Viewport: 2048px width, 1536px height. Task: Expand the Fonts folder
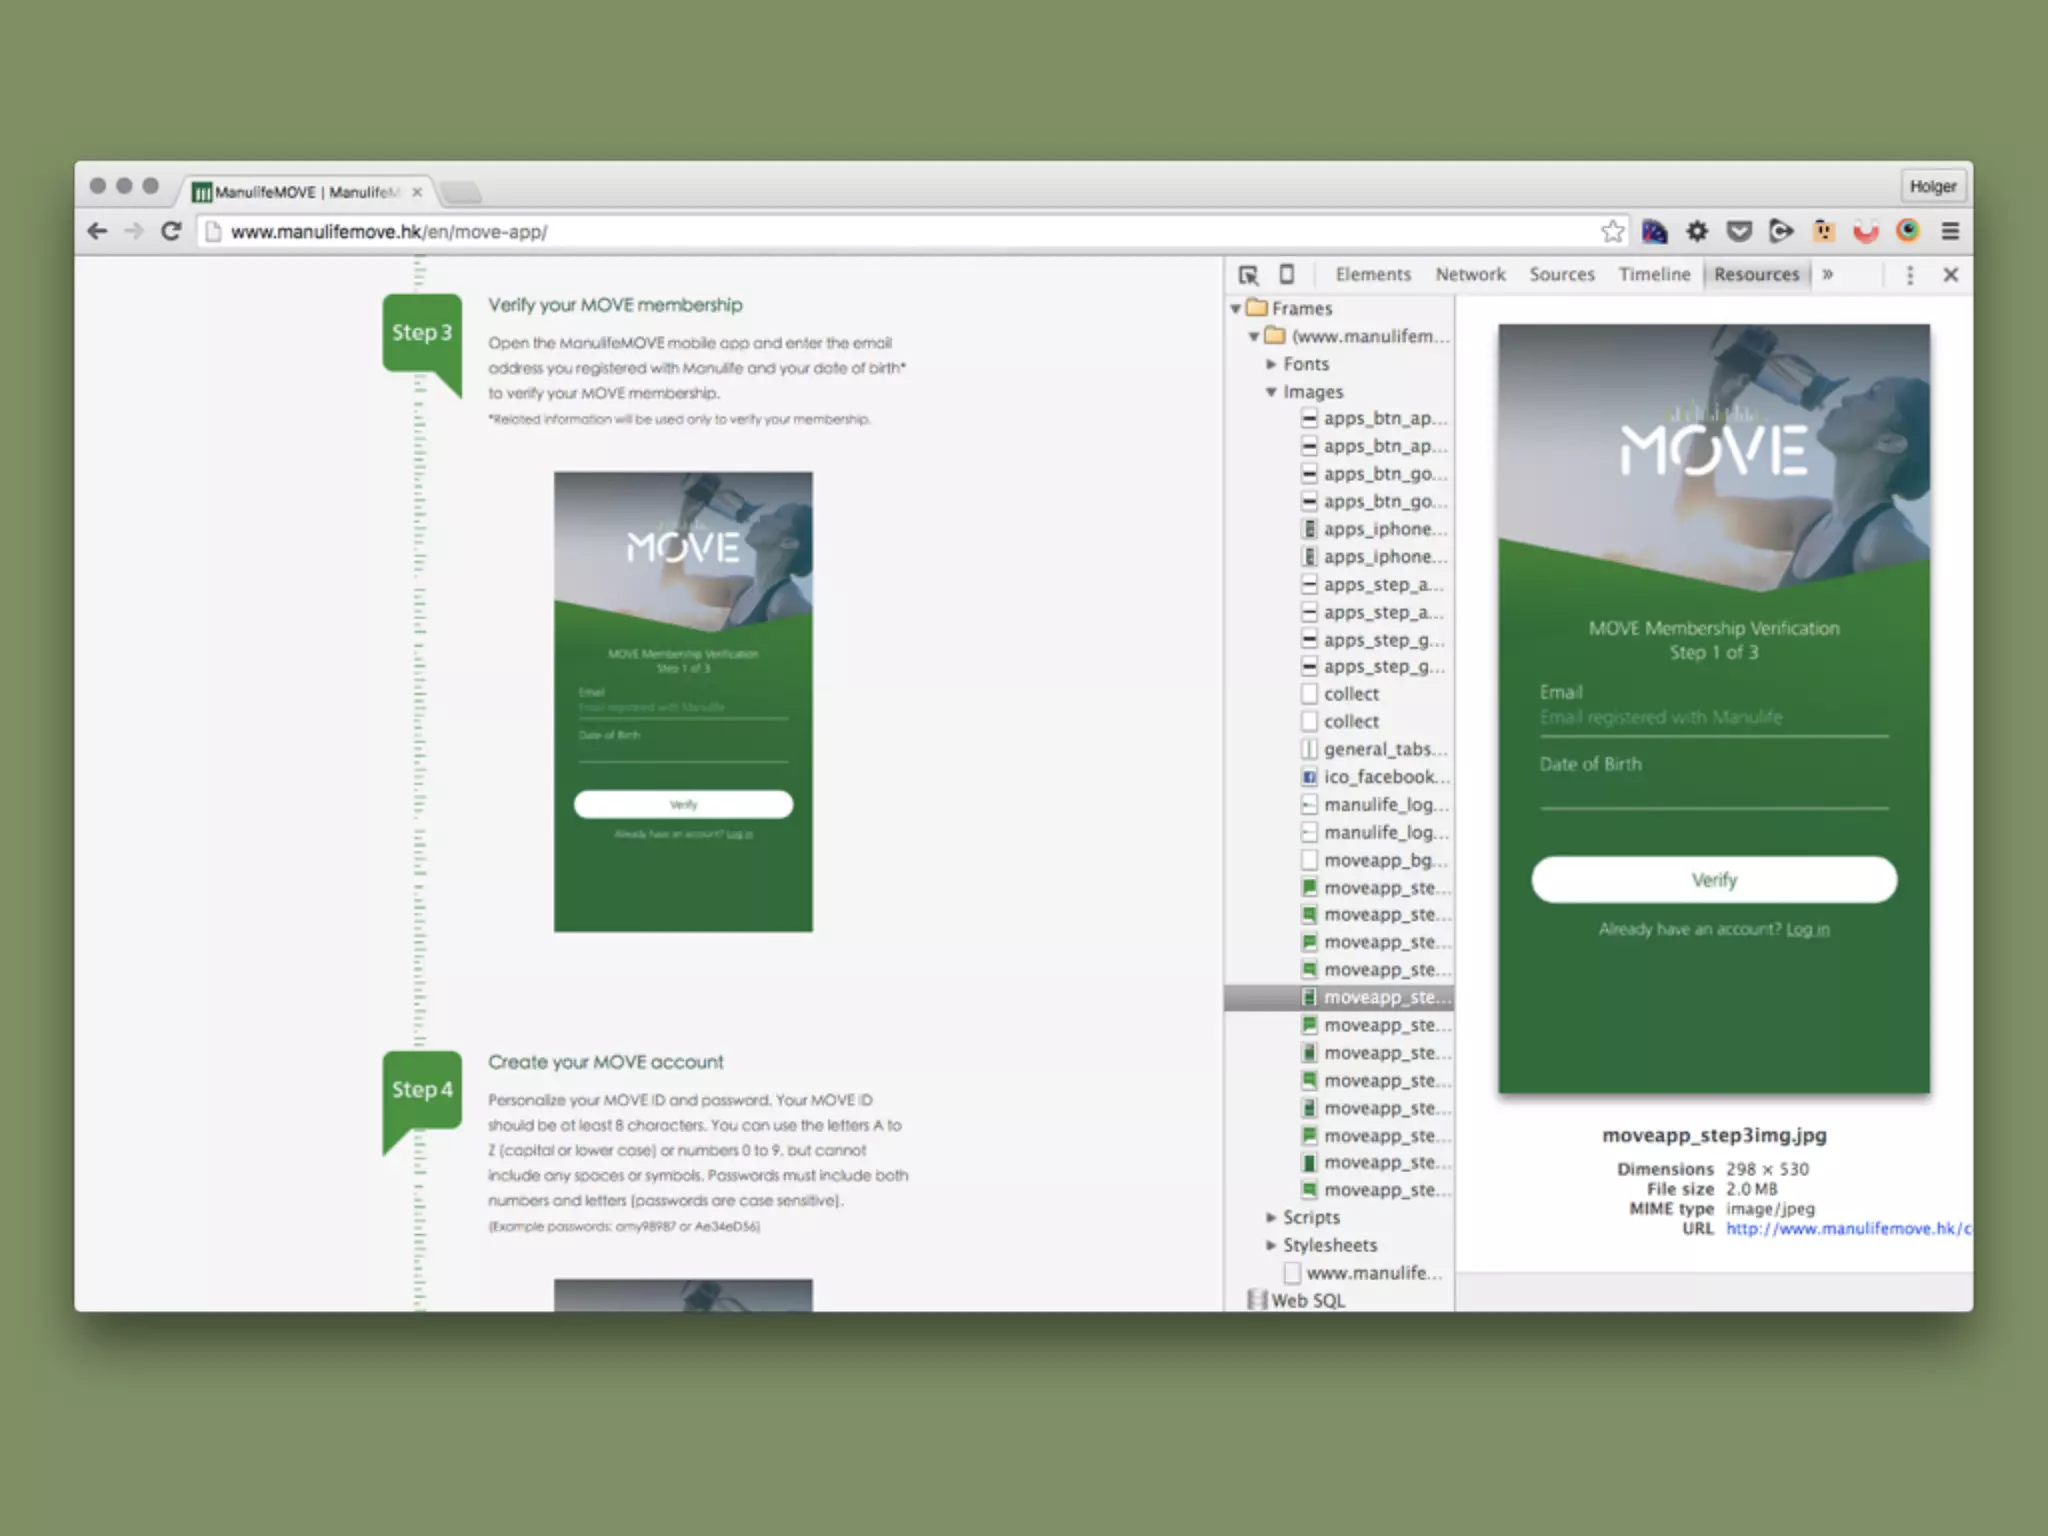(x=1271, y=364)
